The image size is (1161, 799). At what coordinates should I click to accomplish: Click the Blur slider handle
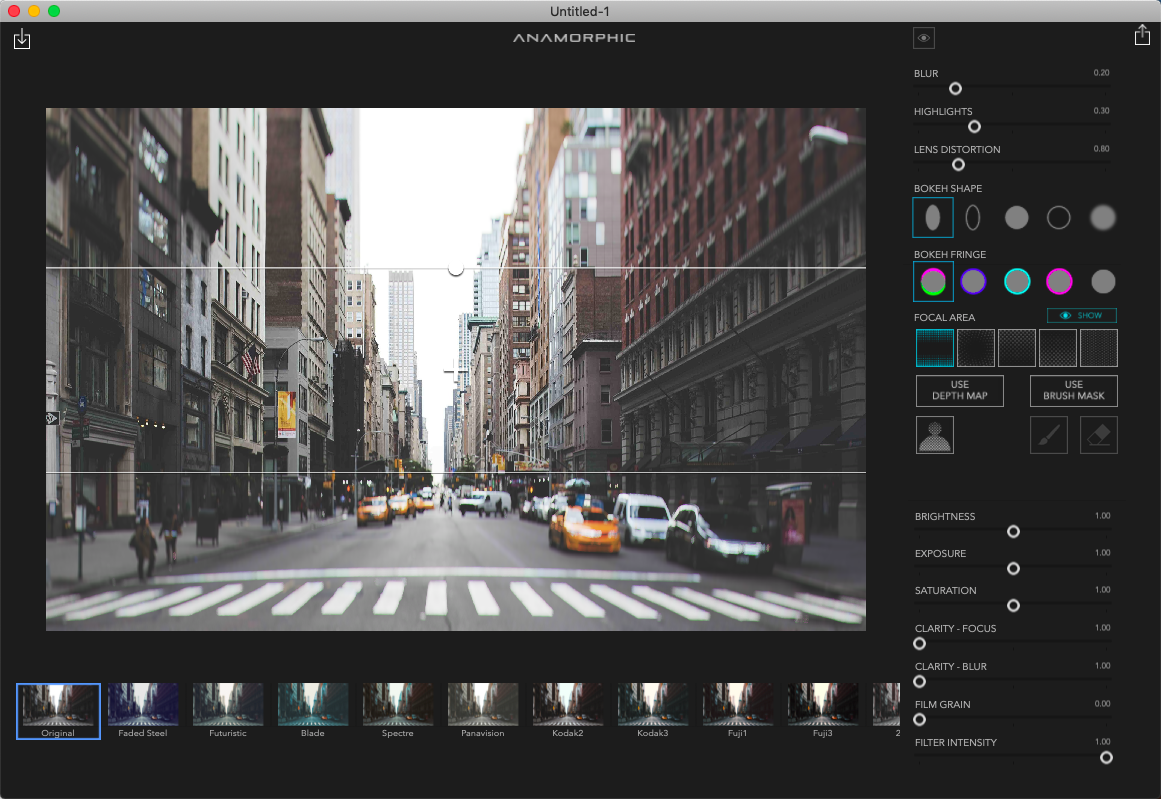pos(955,89)
